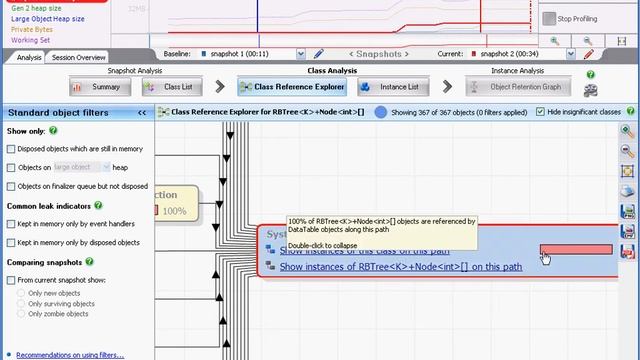Open help next to Hide insignificant classes
640x360 pixels.
click(x=631, y=111)
